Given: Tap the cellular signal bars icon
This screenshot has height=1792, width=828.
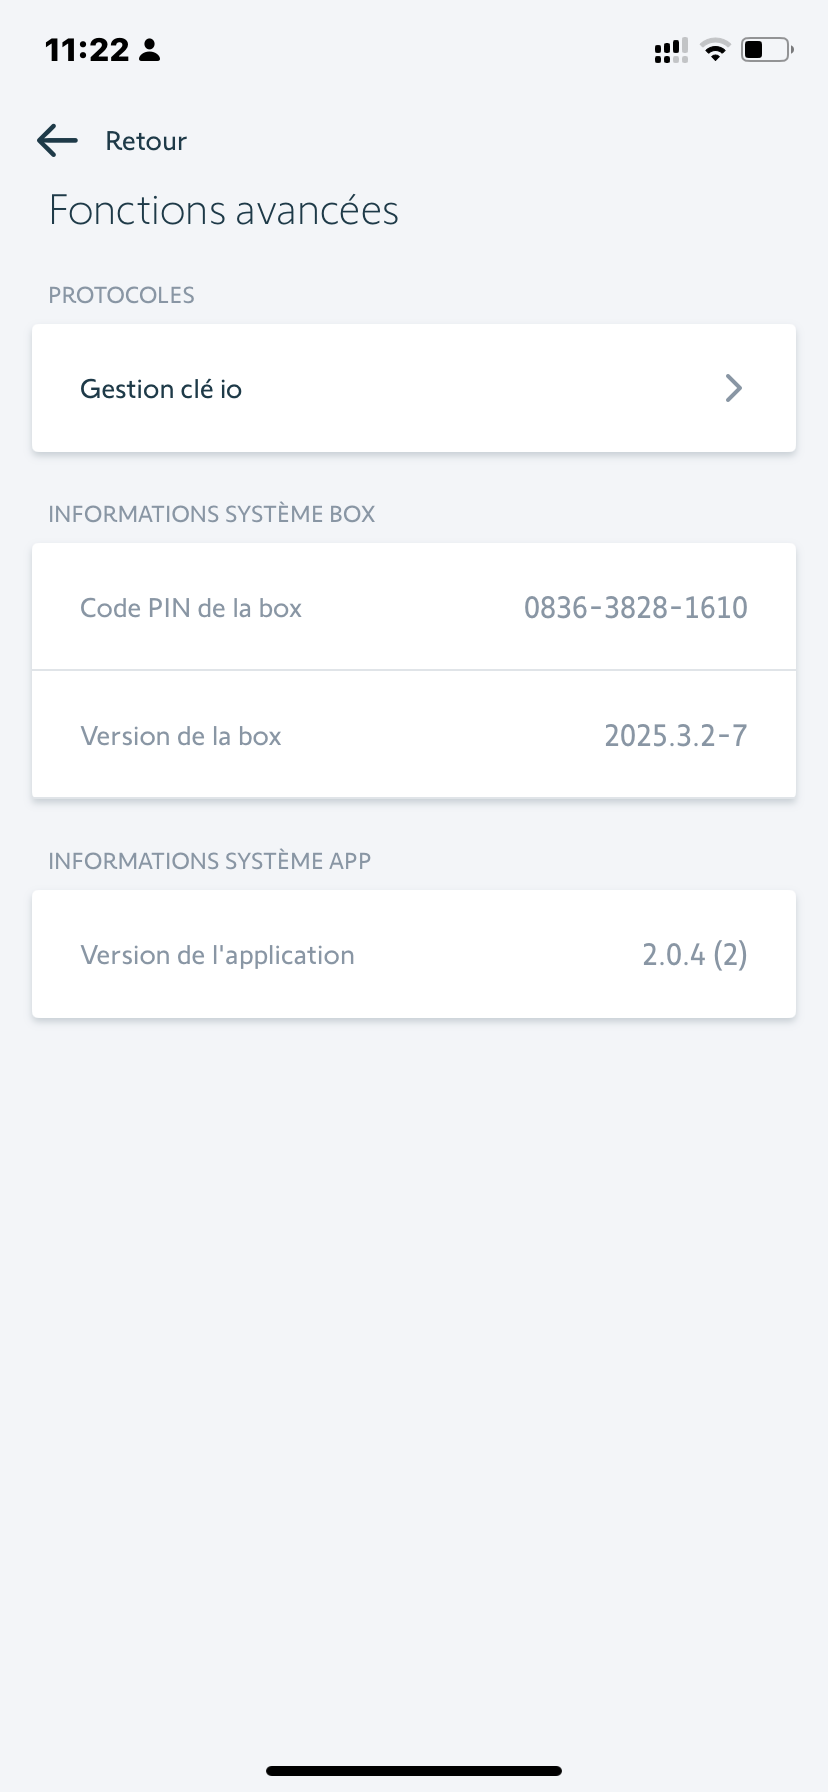Looking at the screenshot, I should point(670,50).
